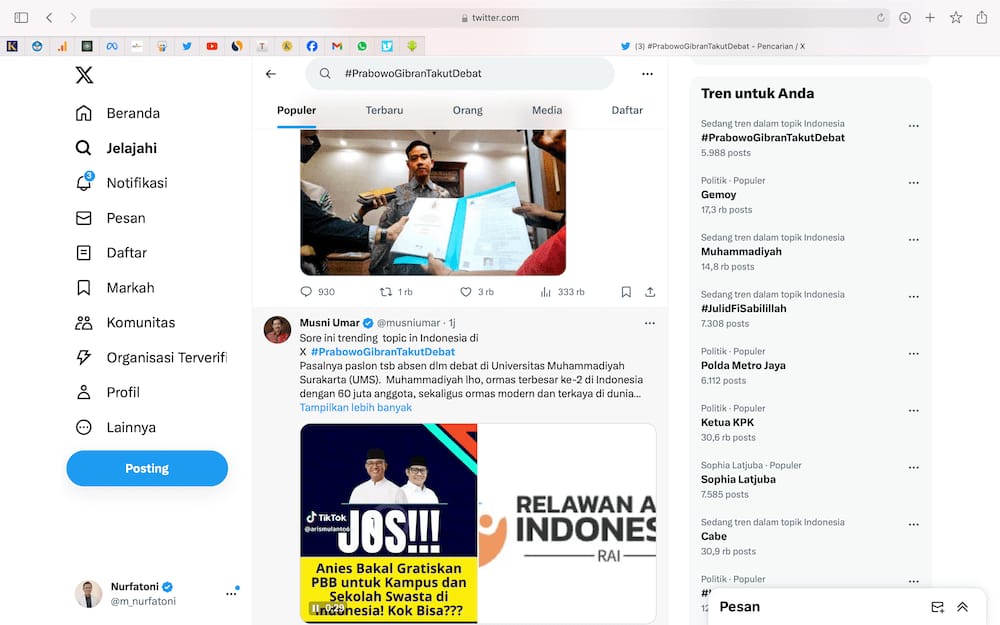Go back in Safari history
This screenshot has height=625, width=1000.
[x=49, y=18]
